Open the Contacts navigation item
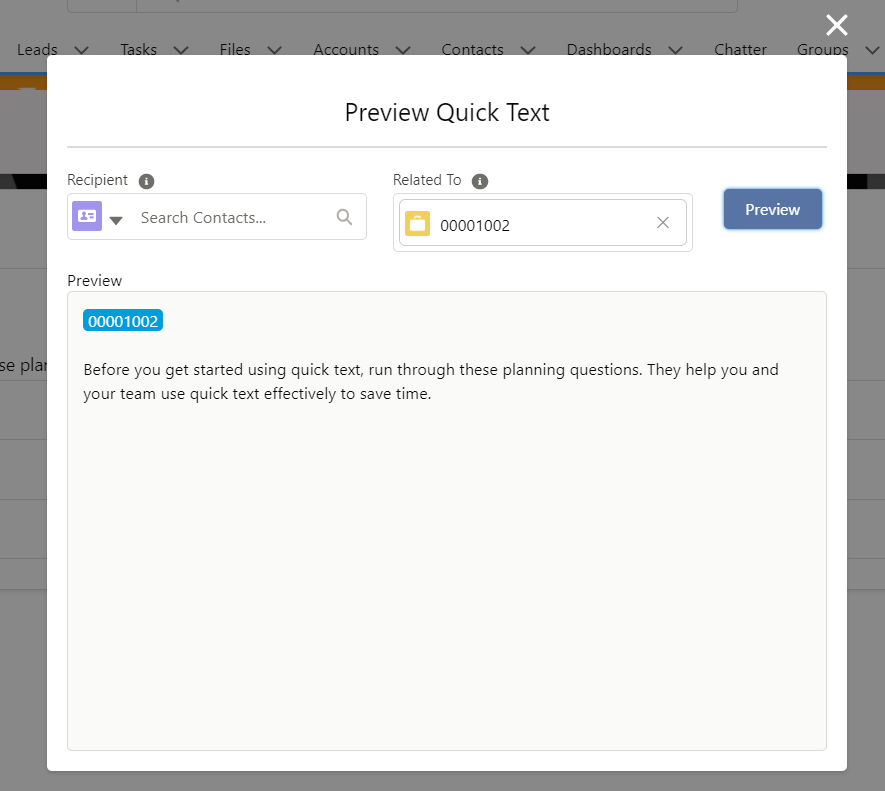 (x=472, y=49)
